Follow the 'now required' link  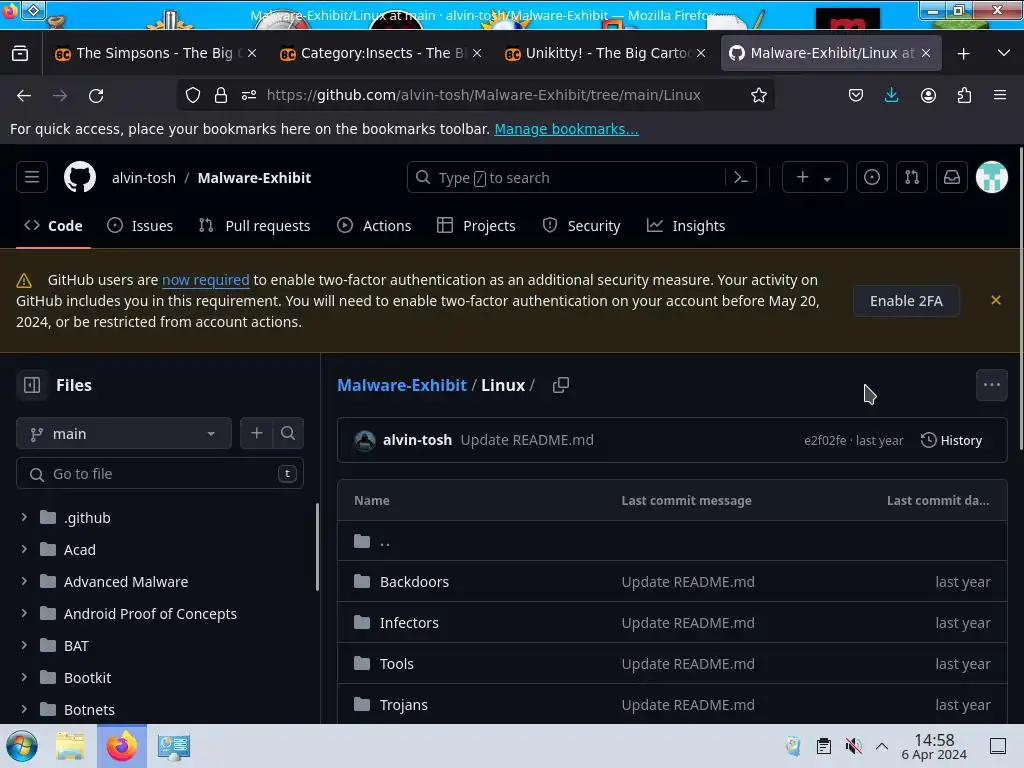click(206, 280)
